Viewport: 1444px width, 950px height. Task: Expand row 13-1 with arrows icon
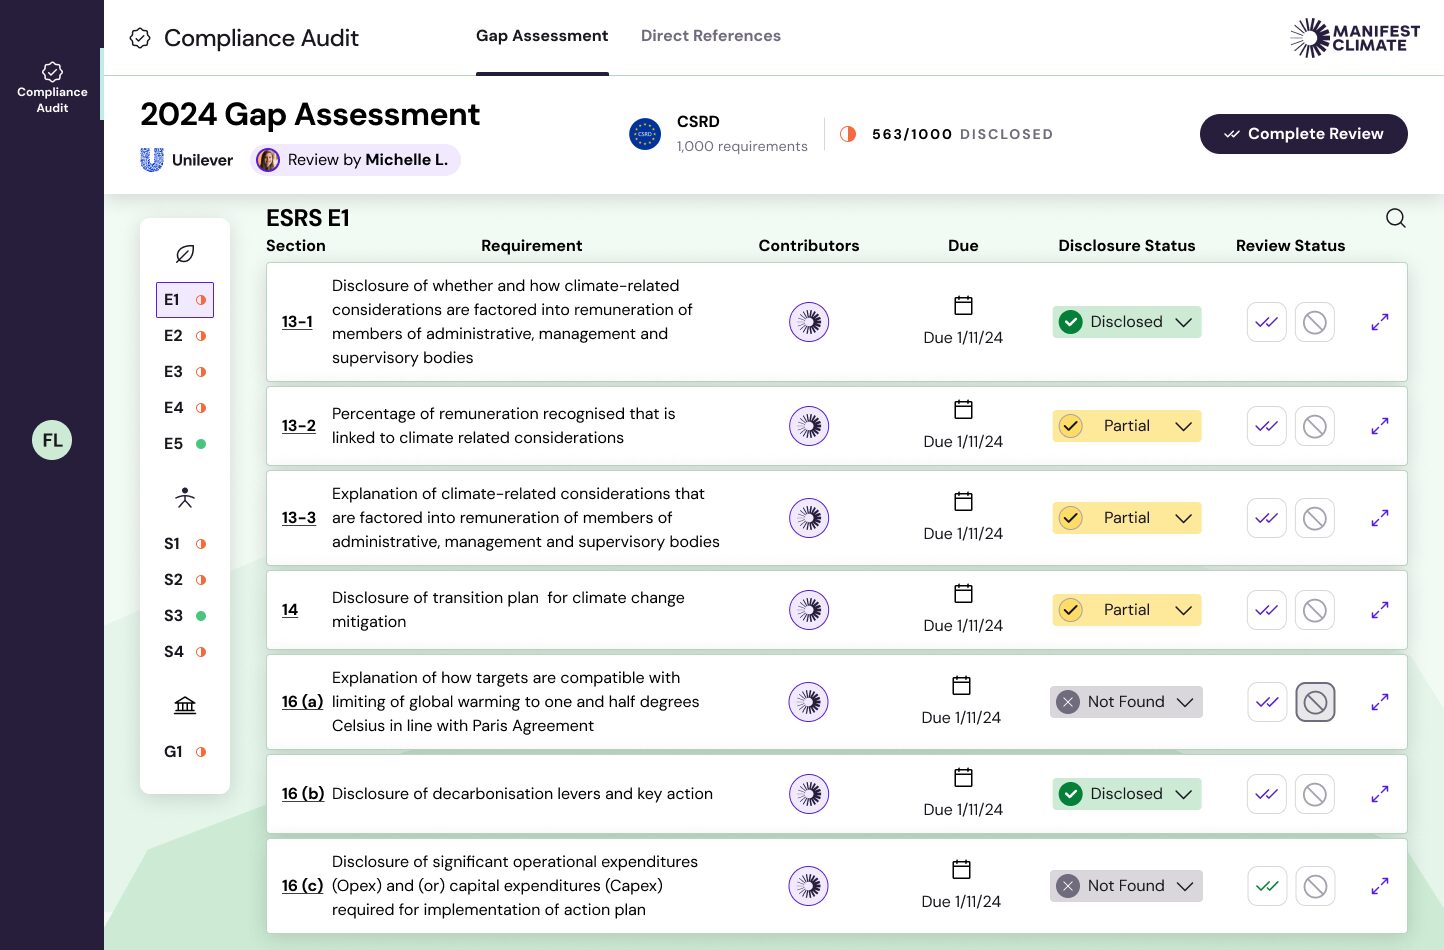(x=1380, y=322)
